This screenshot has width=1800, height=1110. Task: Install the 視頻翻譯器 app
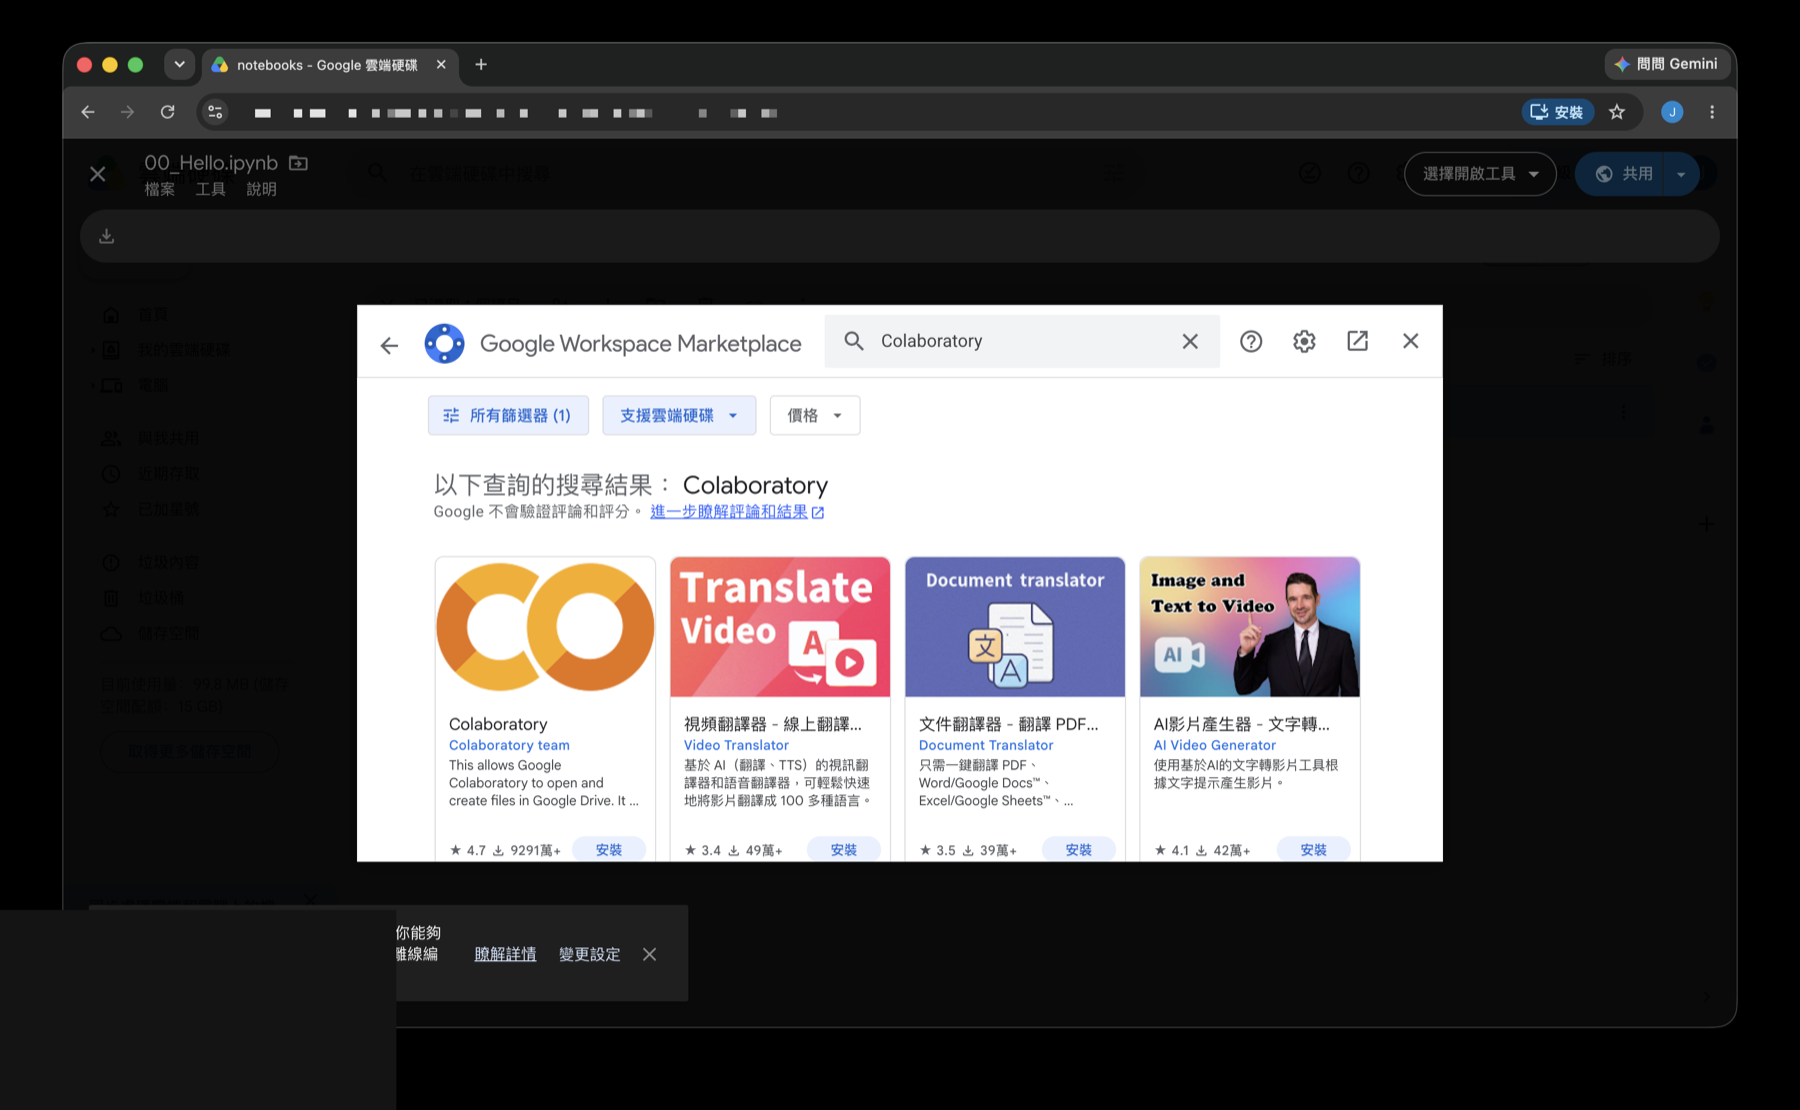844,849
